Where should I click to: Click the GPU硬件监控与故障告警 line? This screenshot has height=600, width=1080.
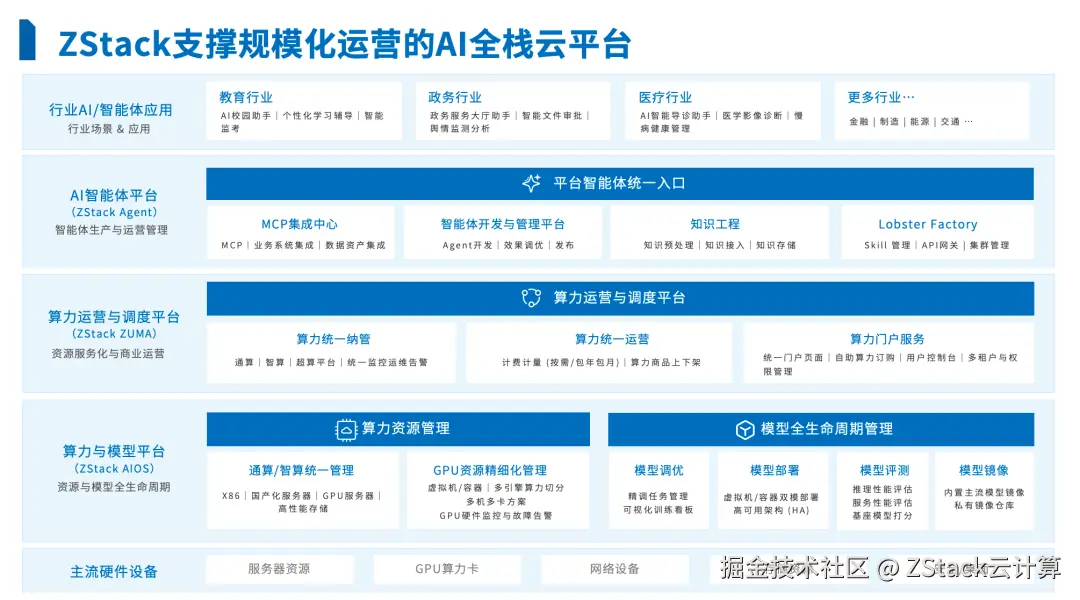pos(496,515)
